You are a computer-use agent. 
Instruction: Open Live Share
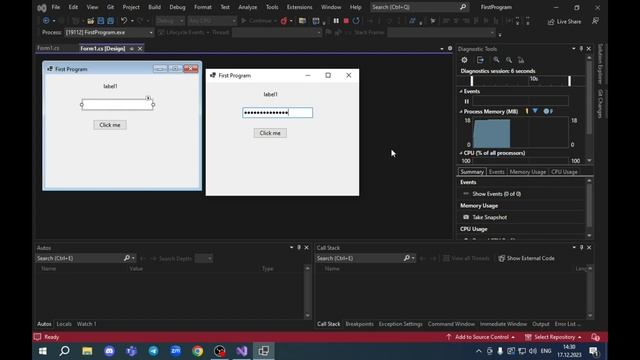pyautogui.click(x=564, y=22)
